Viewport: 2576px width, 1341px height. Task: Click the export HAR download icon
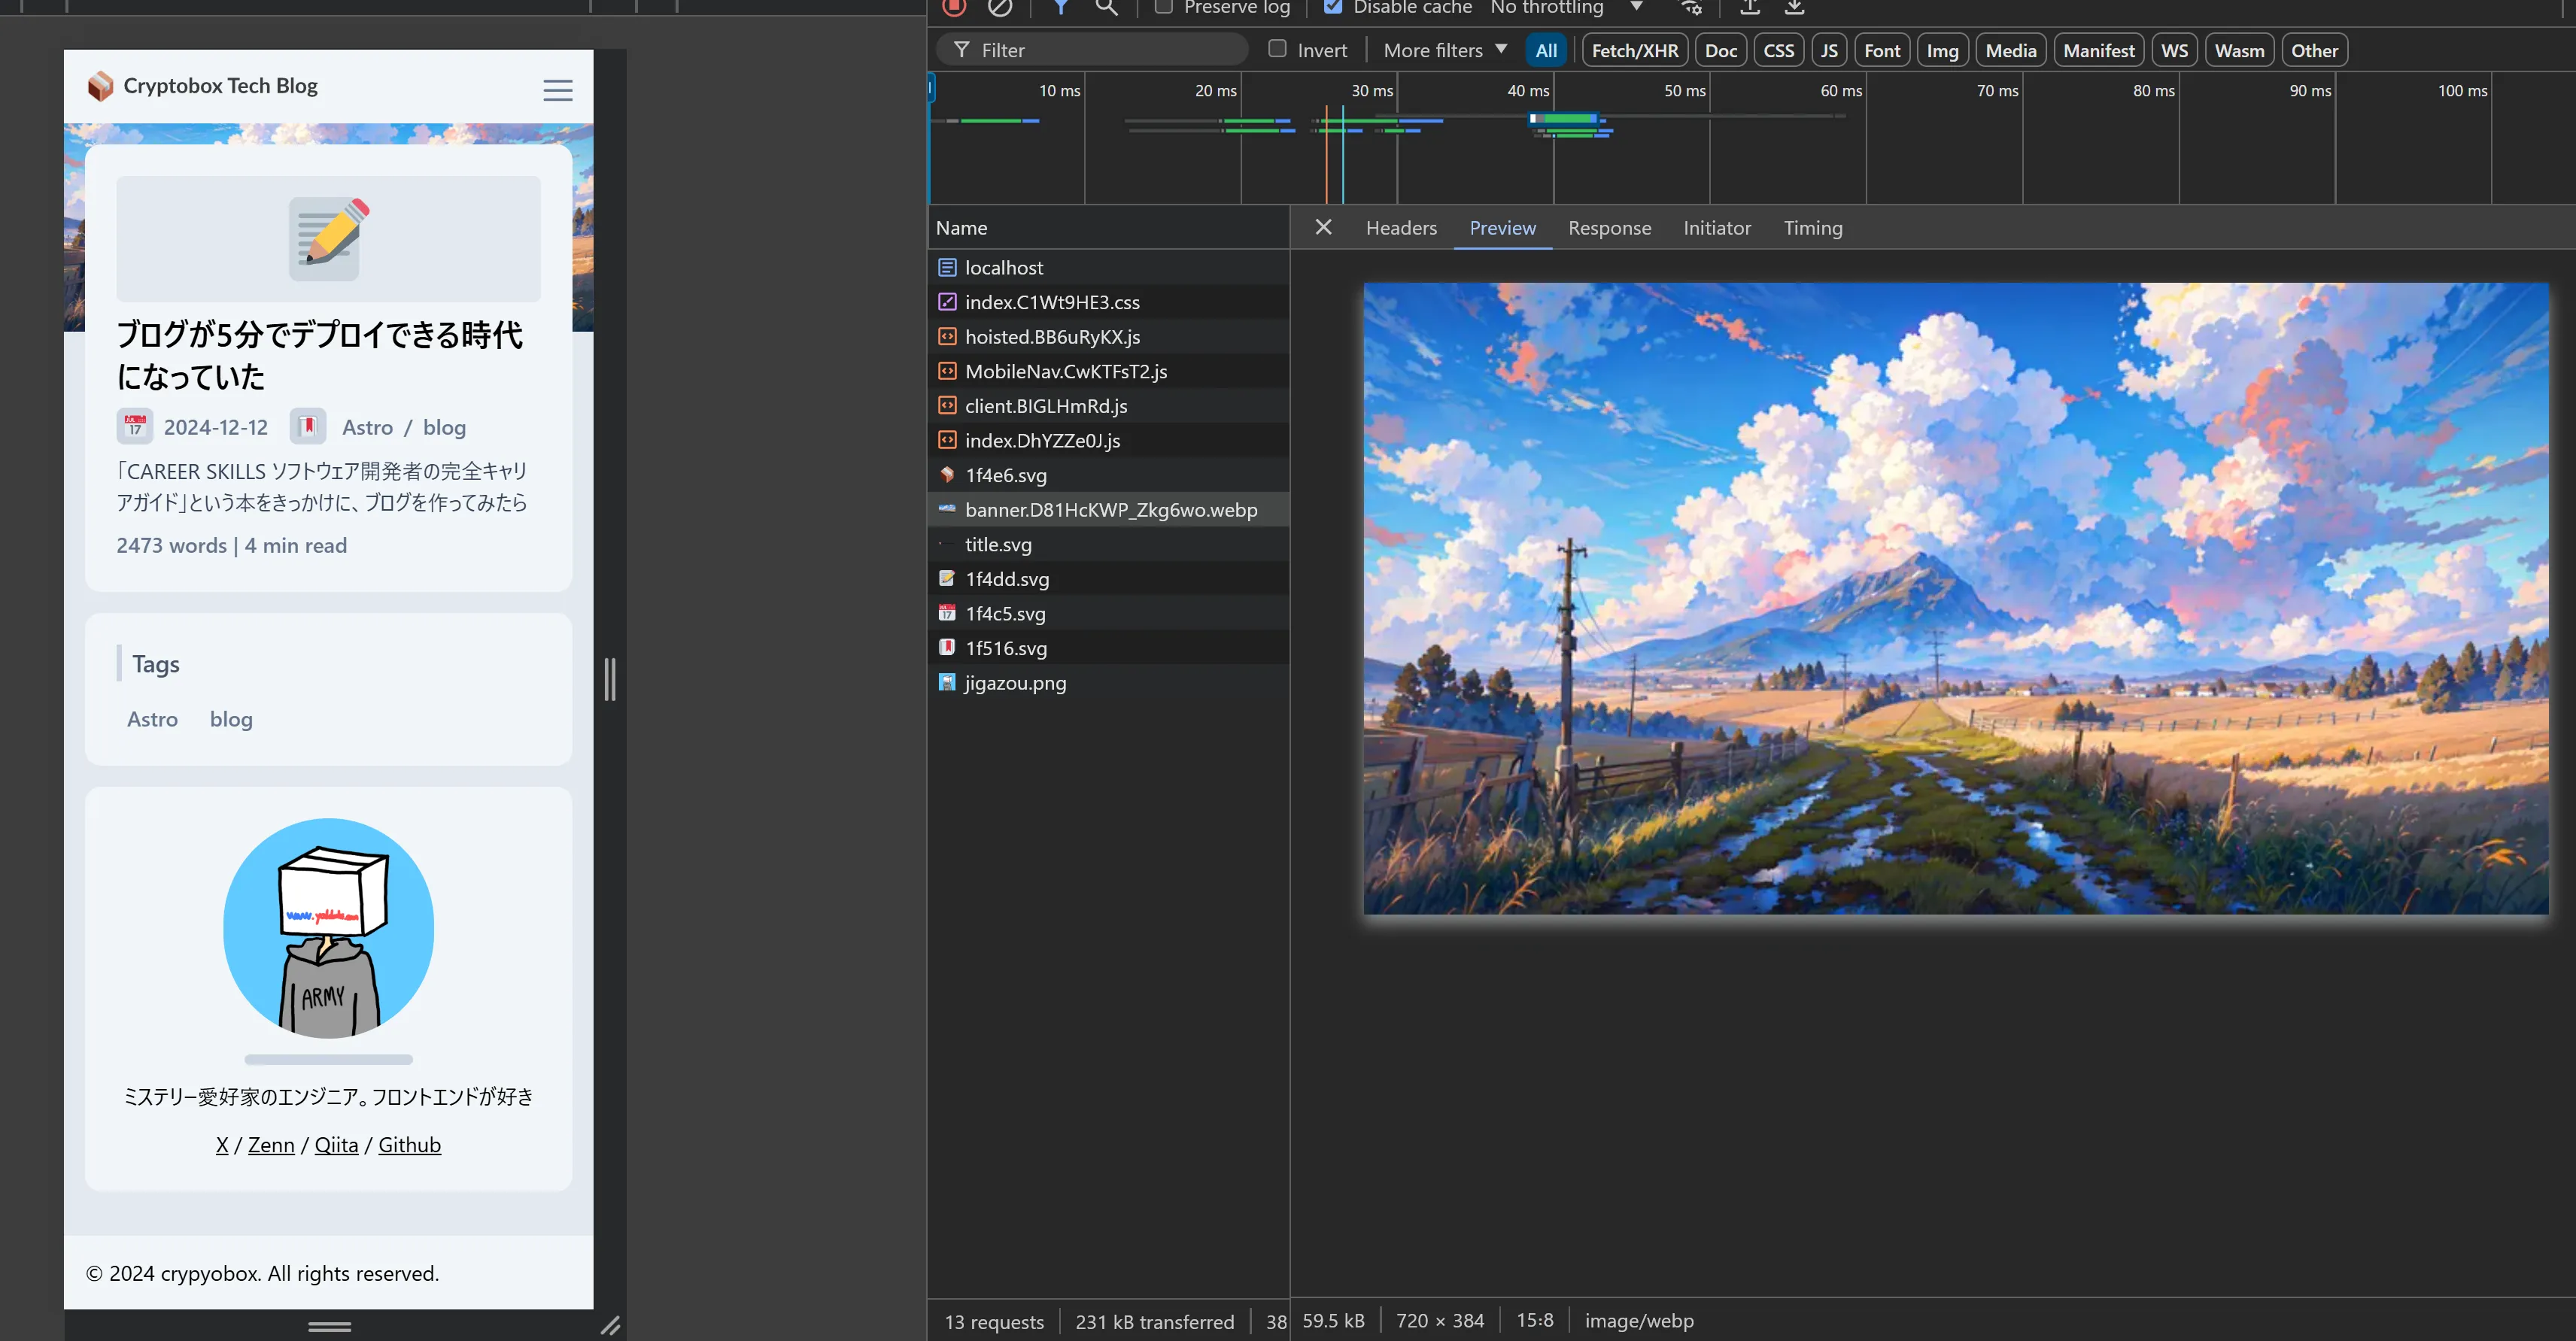(x=1795, y=7)
